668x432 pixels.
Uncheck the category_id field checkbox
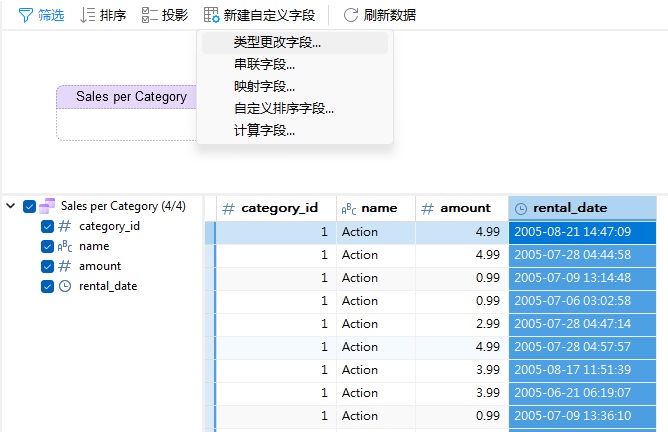47,226
